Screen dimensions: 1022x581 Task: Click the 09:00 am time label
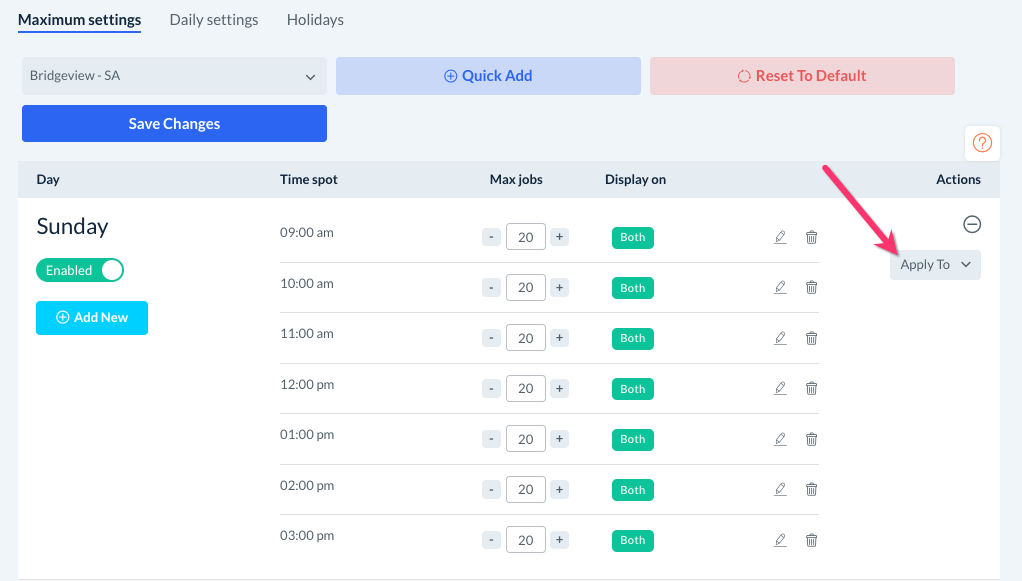pos(307,233)
